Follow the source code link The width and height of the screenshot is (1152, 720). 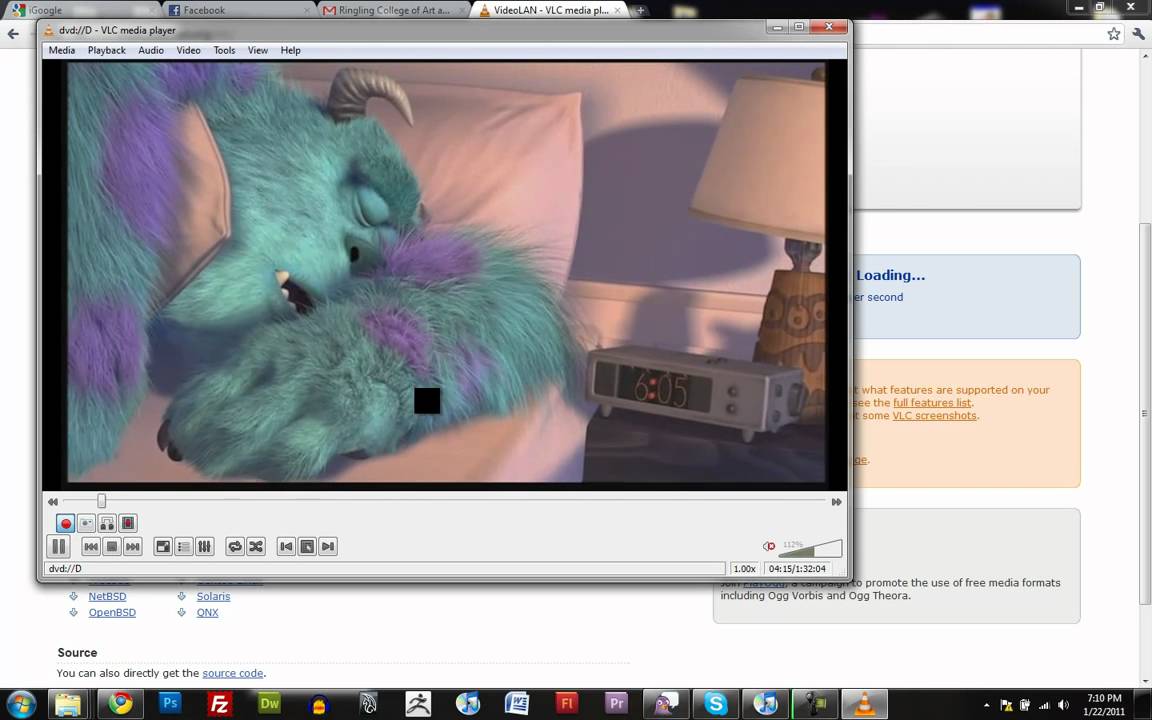(232, 673)
